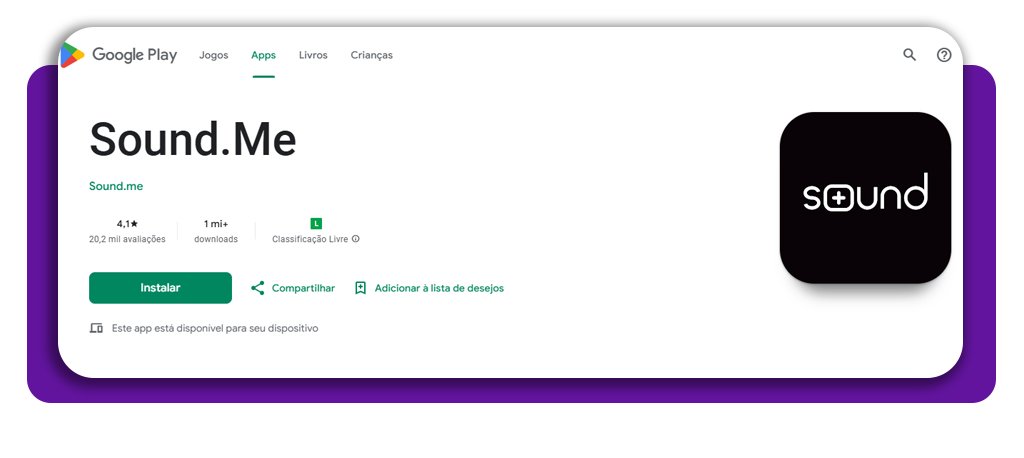1024x458 pixels.
Task: Click the wishlist bookmark icon
Action: [x=361, y=288]
